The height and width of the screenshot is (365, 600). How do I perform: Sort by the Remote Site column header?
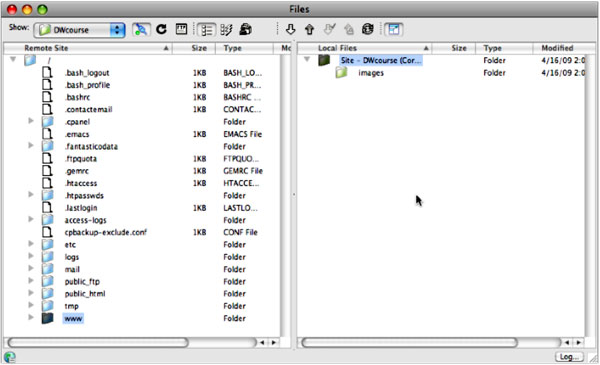click(x=88, y=48)
